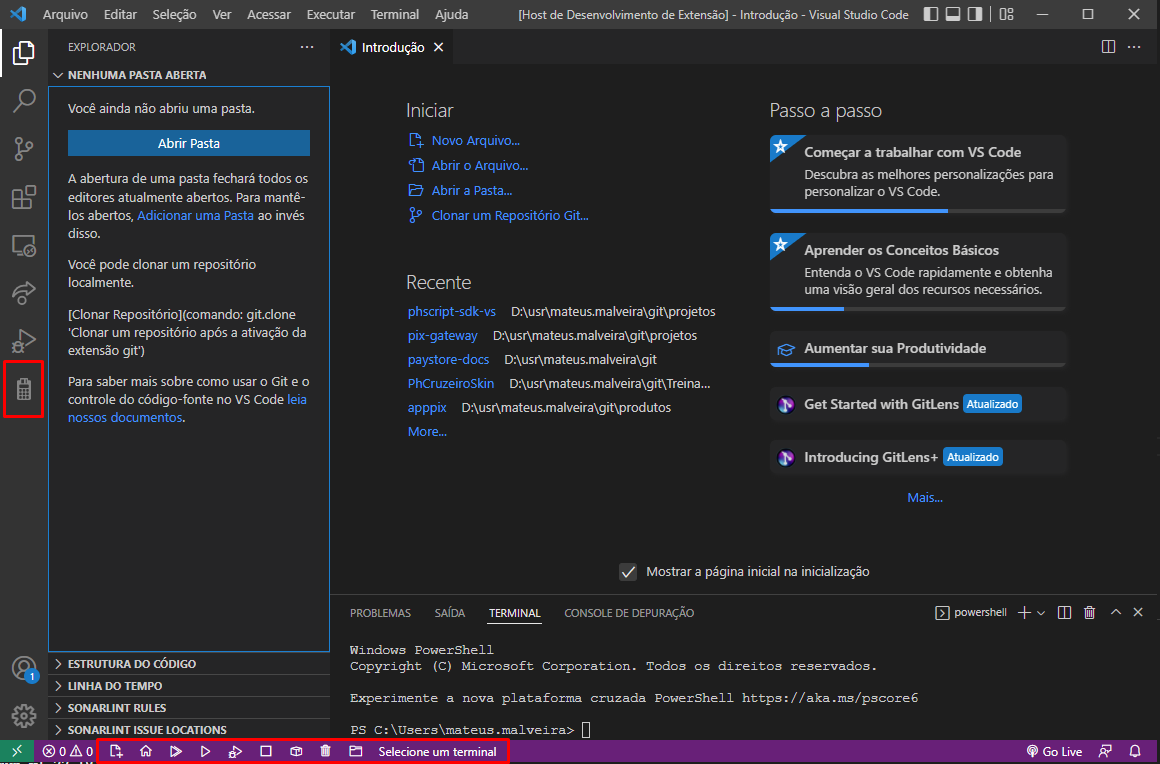
Task: Start Go Live from the status bar
Action: tap(1054, 750)
